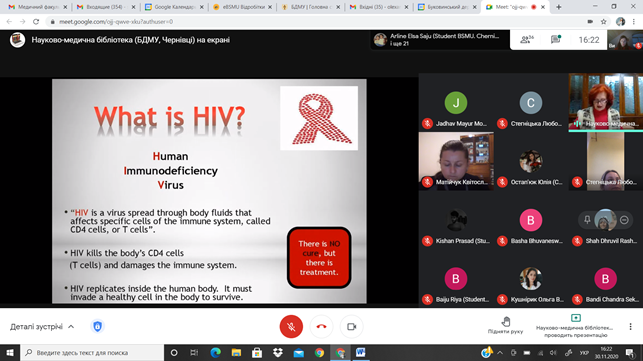Click the red hang up call button
Screen dimensions: 643x361
(x=322, y=327)
